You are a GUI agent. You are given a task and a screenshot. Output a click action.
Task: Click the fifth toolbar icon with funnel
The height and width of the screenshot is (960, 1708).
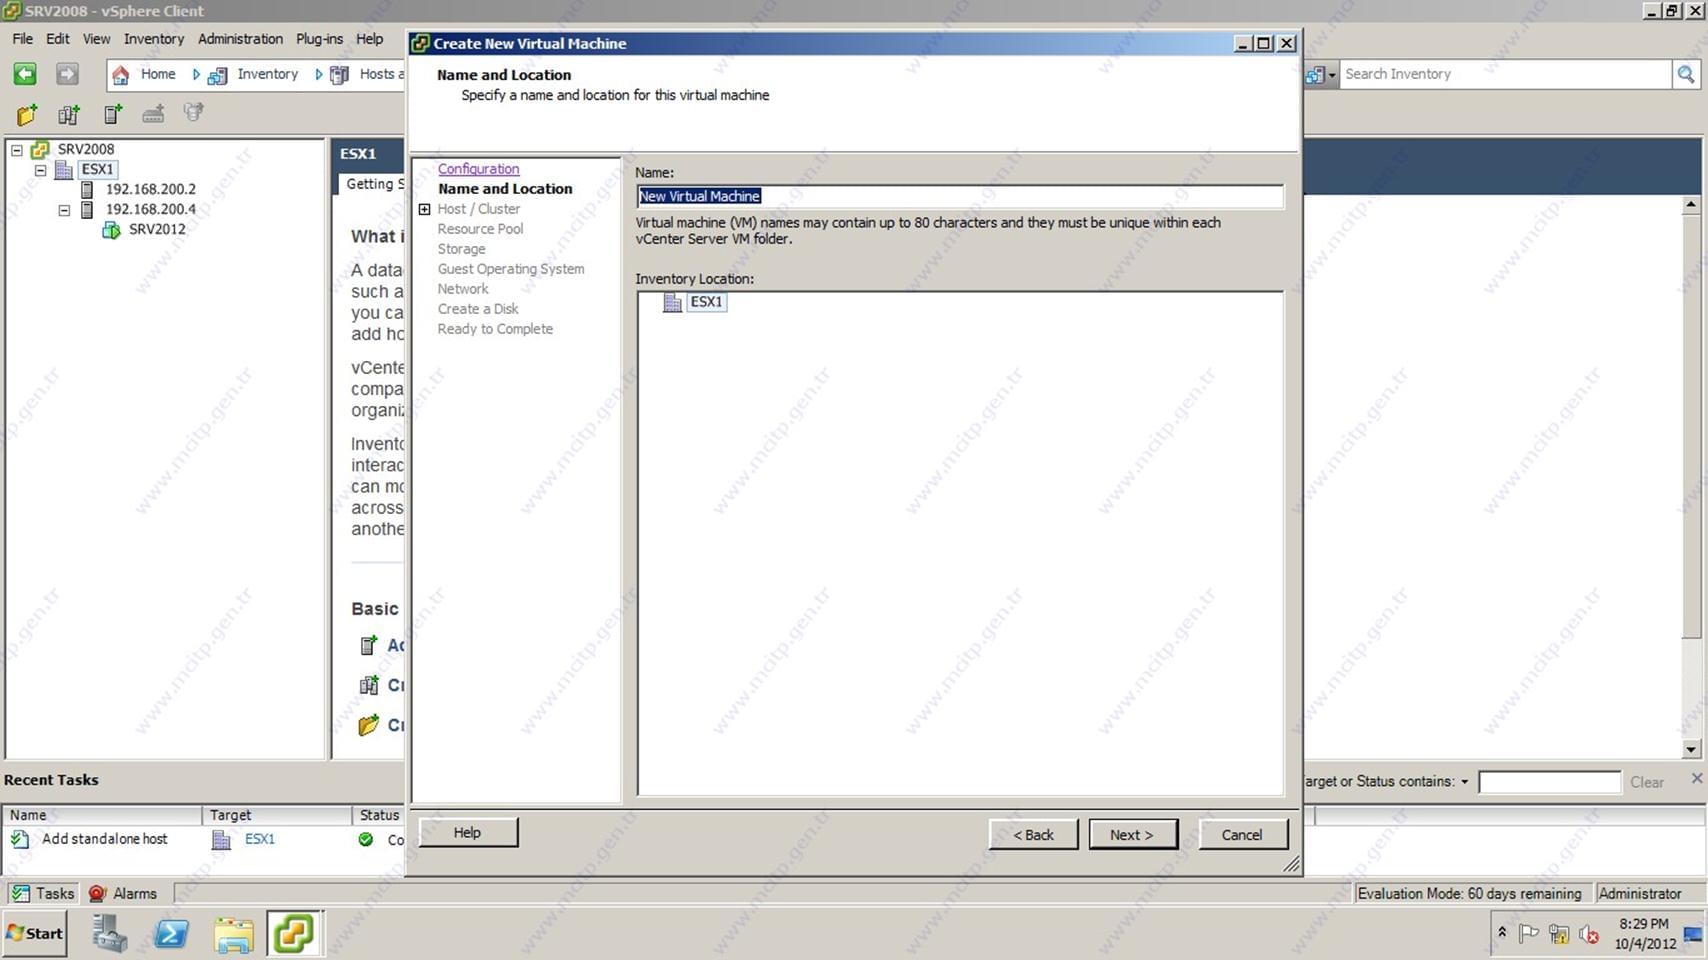click(194, 113)
